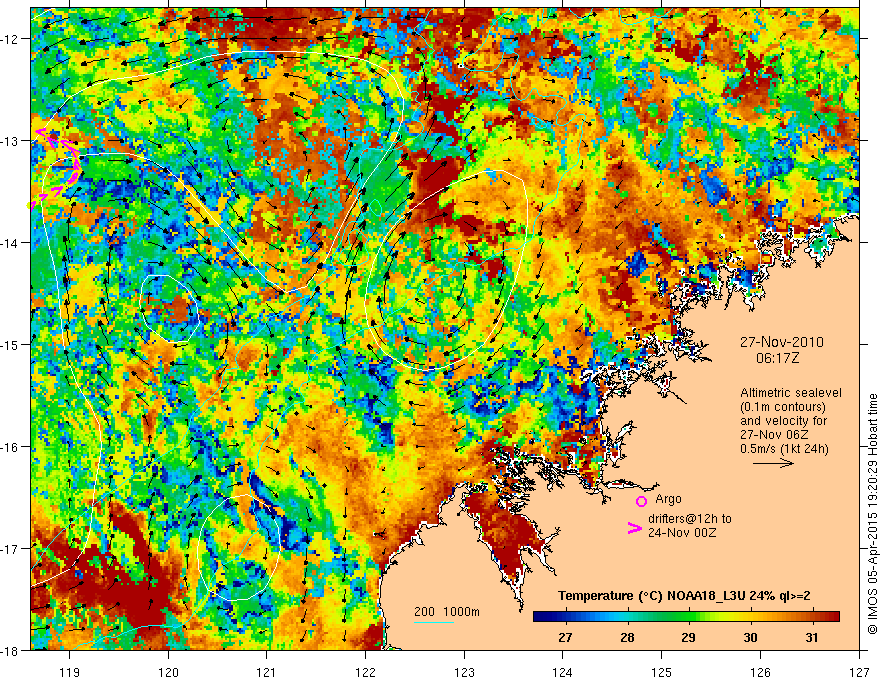Image resolution: width=880 pixels, height=680 pixels.
Task: Click the longitude axis label '121'
Action: 266,672
